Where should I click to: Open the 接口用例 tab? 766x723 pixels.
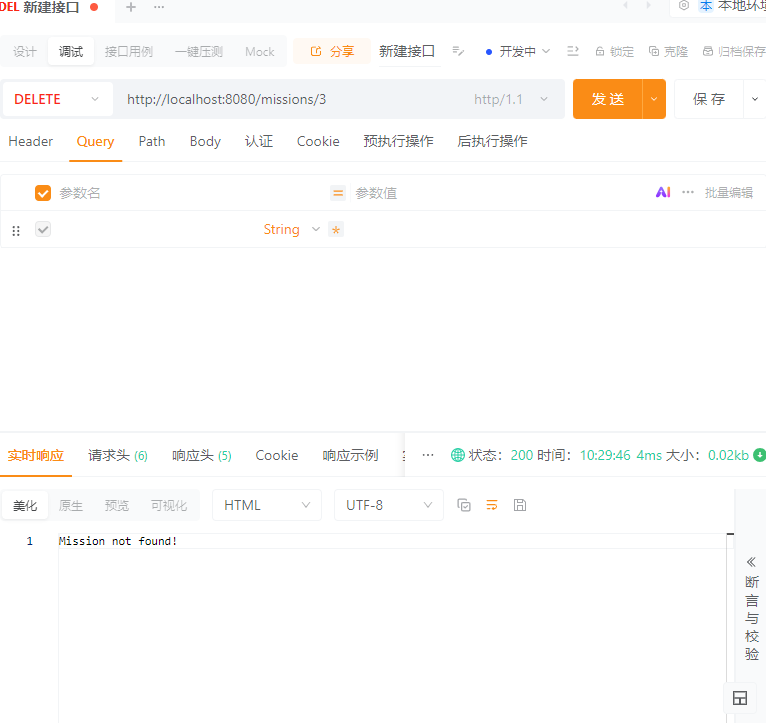pos(128,52)
